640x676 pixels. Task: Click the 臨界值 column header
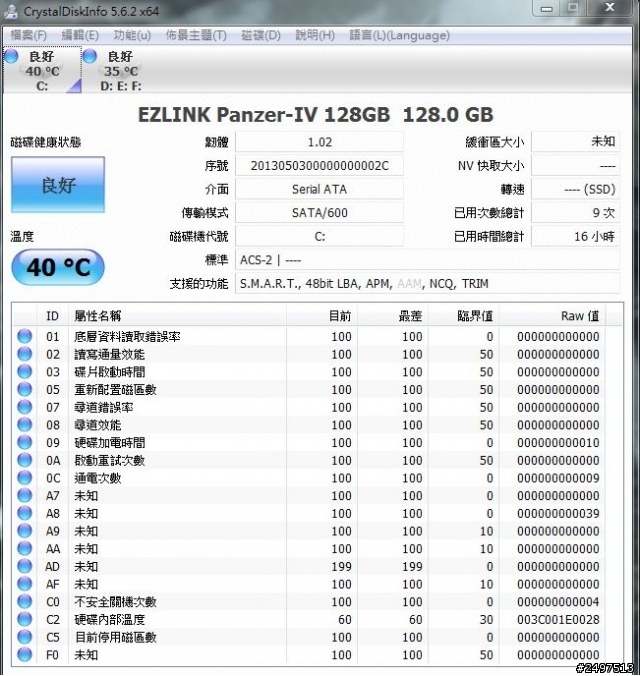coord(464,316)
